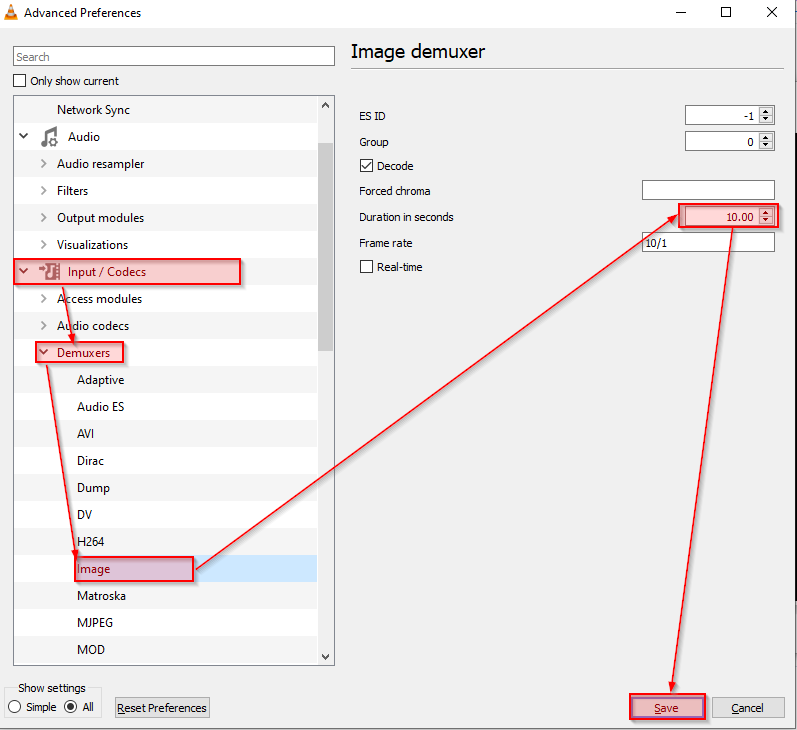This screenshot has height=730, width=797.
Task: Toggle Only show current checkbox
Action: click(x=20, y=81)
